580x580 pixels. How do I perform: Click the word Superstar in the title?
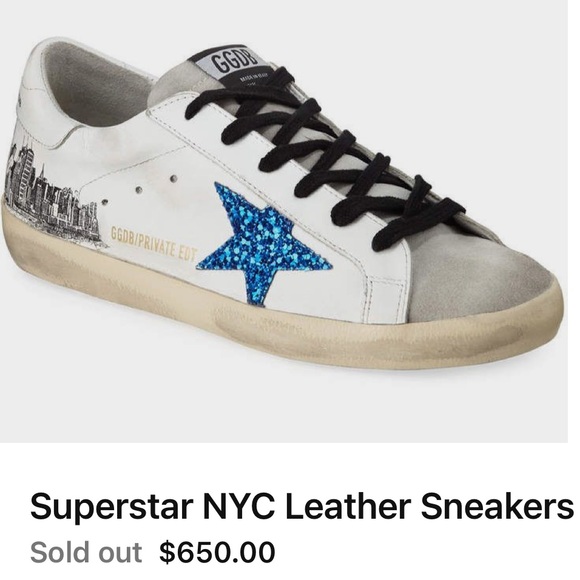pyautogui.click(x=112, y=508)
